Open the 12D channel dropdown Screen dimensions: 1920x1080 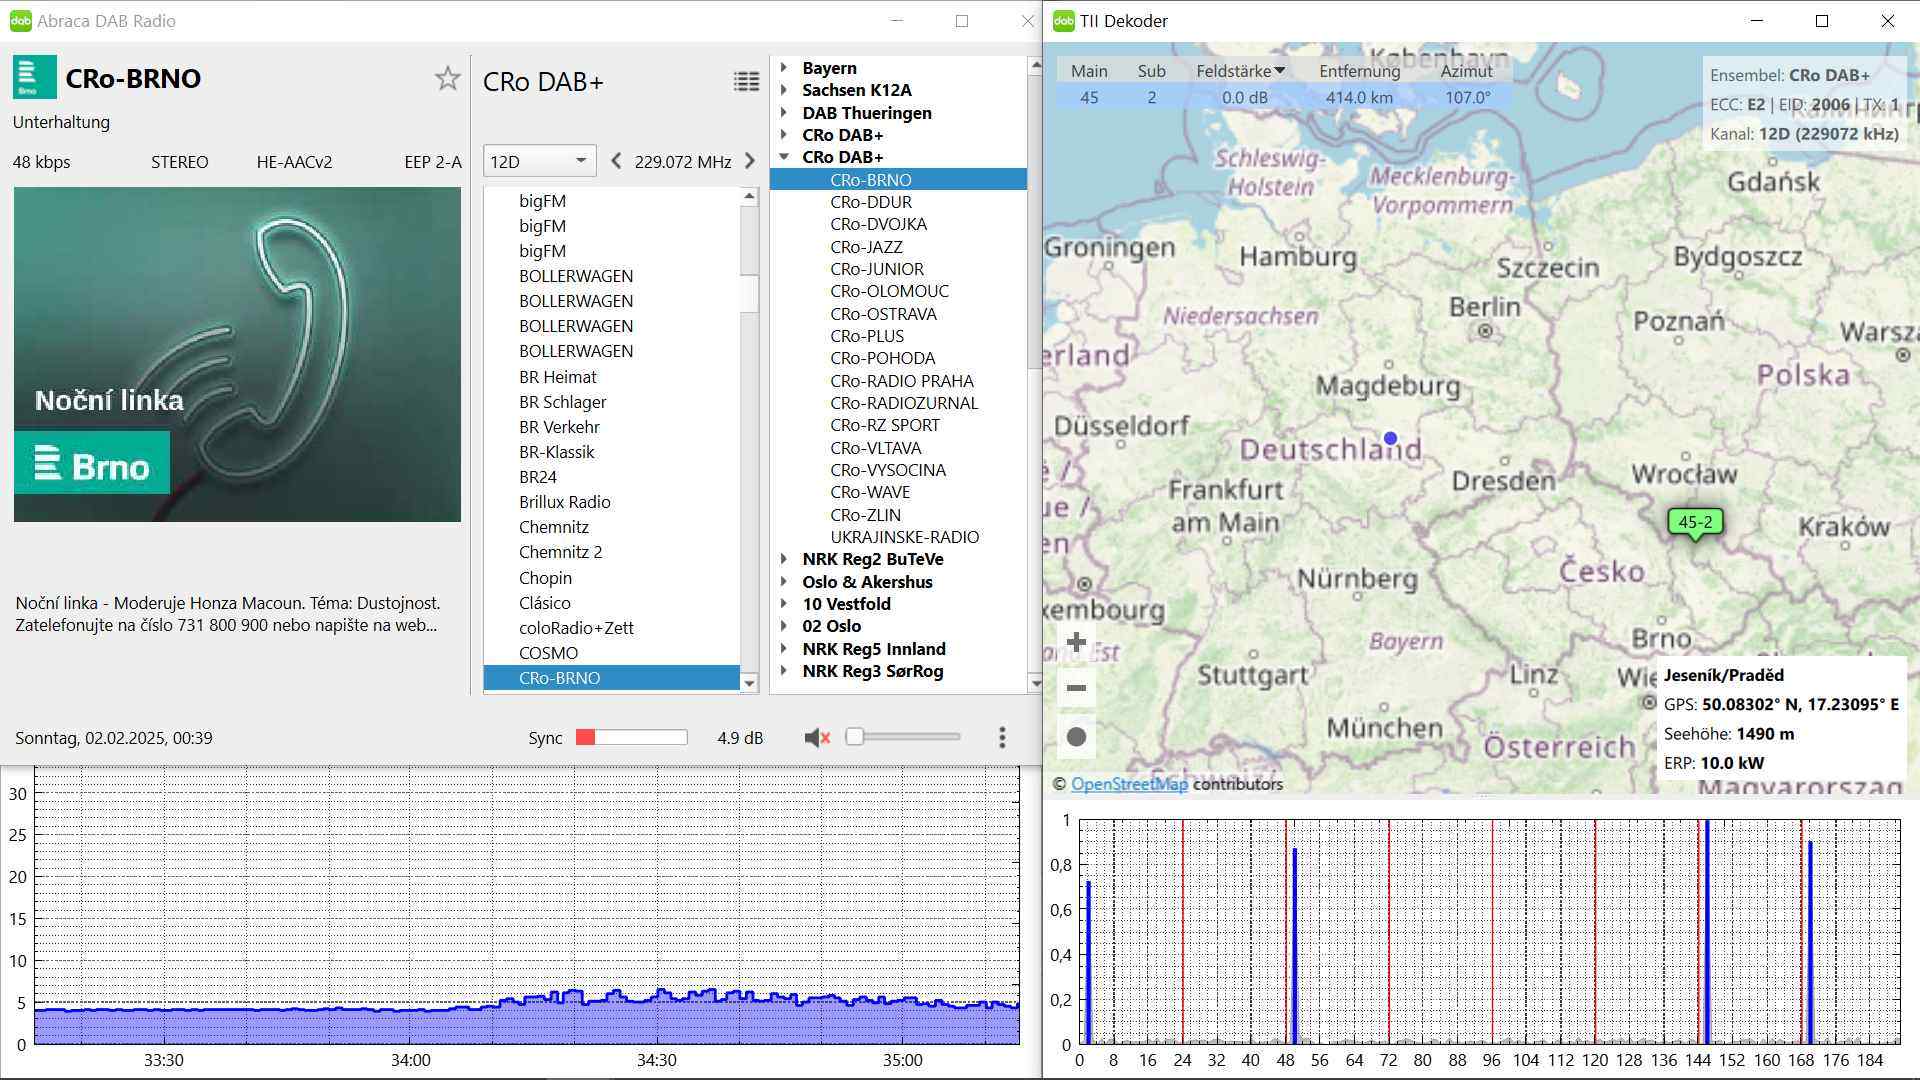(x=539, y=161)
